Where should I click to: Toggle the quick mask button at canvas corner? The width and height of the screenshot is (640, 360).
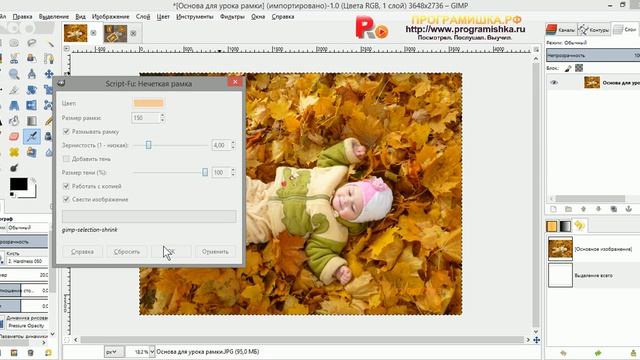pyautogui.click(x=67, y=340)
